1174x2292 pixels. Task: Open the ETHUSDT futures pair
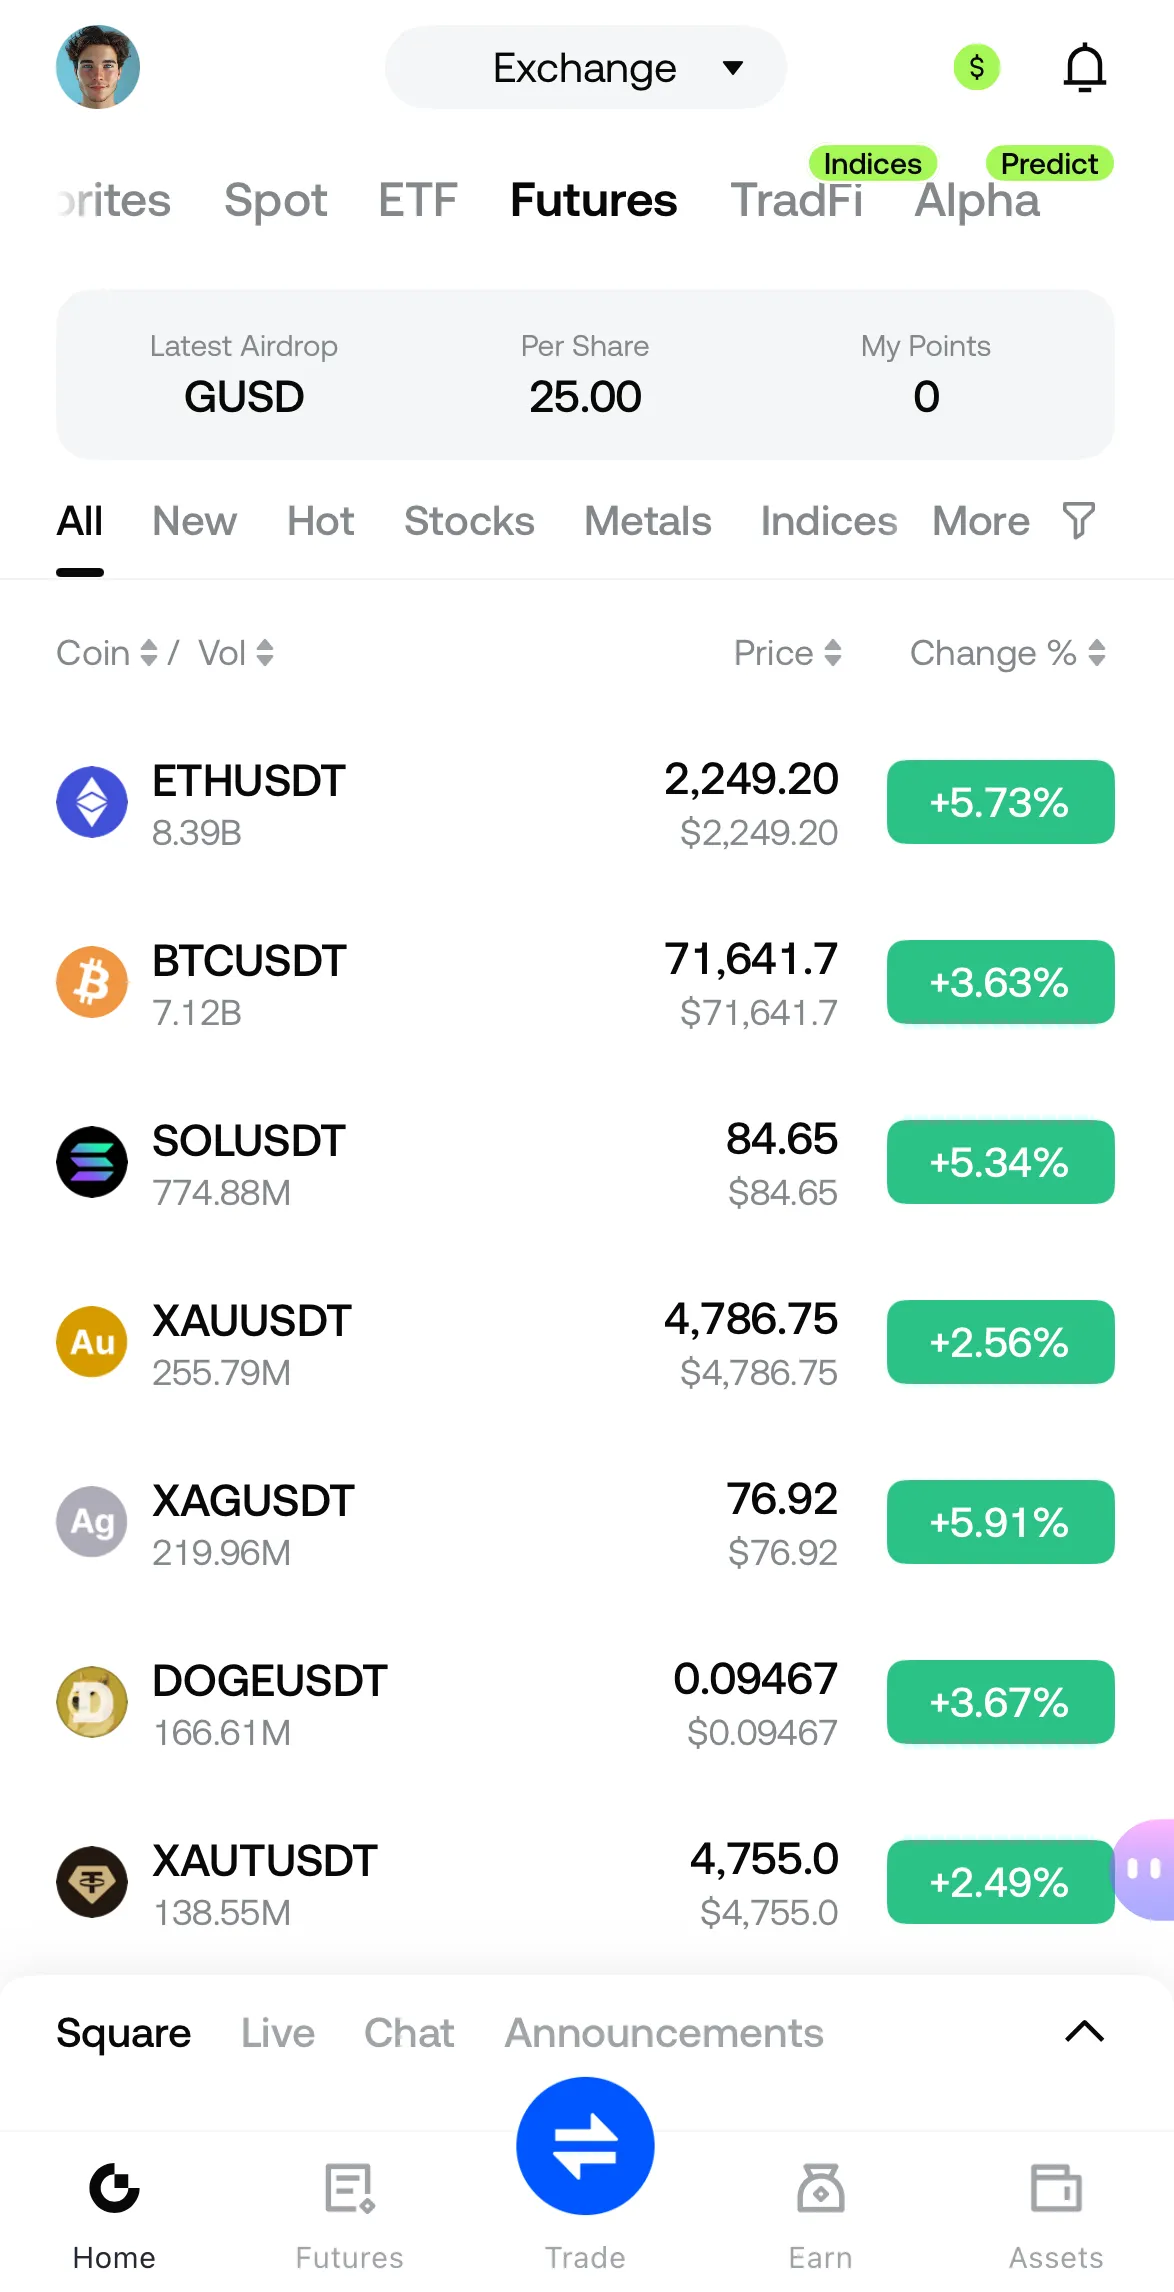click(x=250, y=802)
